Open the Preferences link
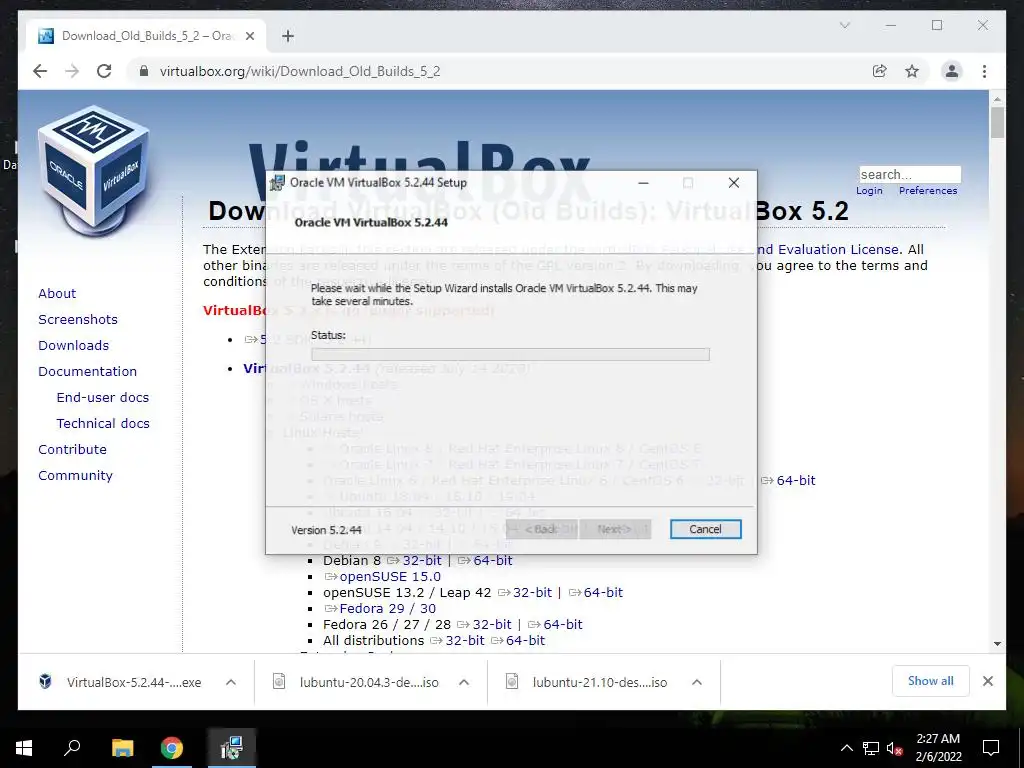This screenshot has width=1024, height=768. 928,191
